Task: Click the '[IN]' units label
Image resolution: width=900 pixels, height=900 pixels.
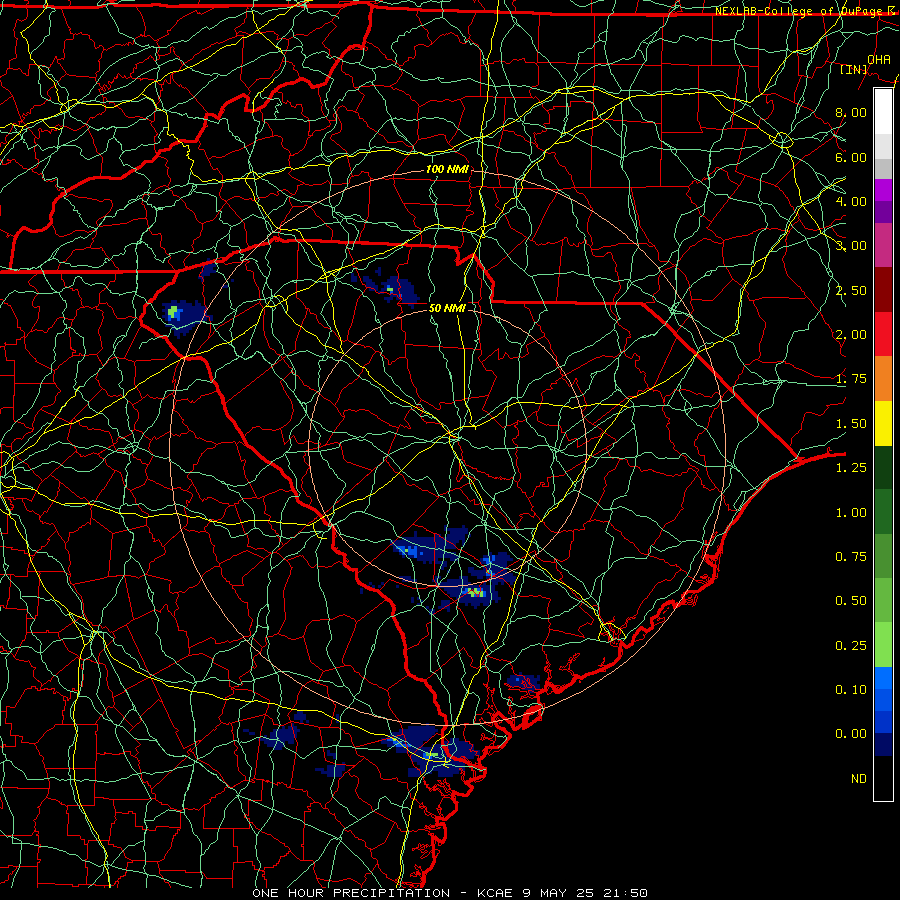Action: 854,69
